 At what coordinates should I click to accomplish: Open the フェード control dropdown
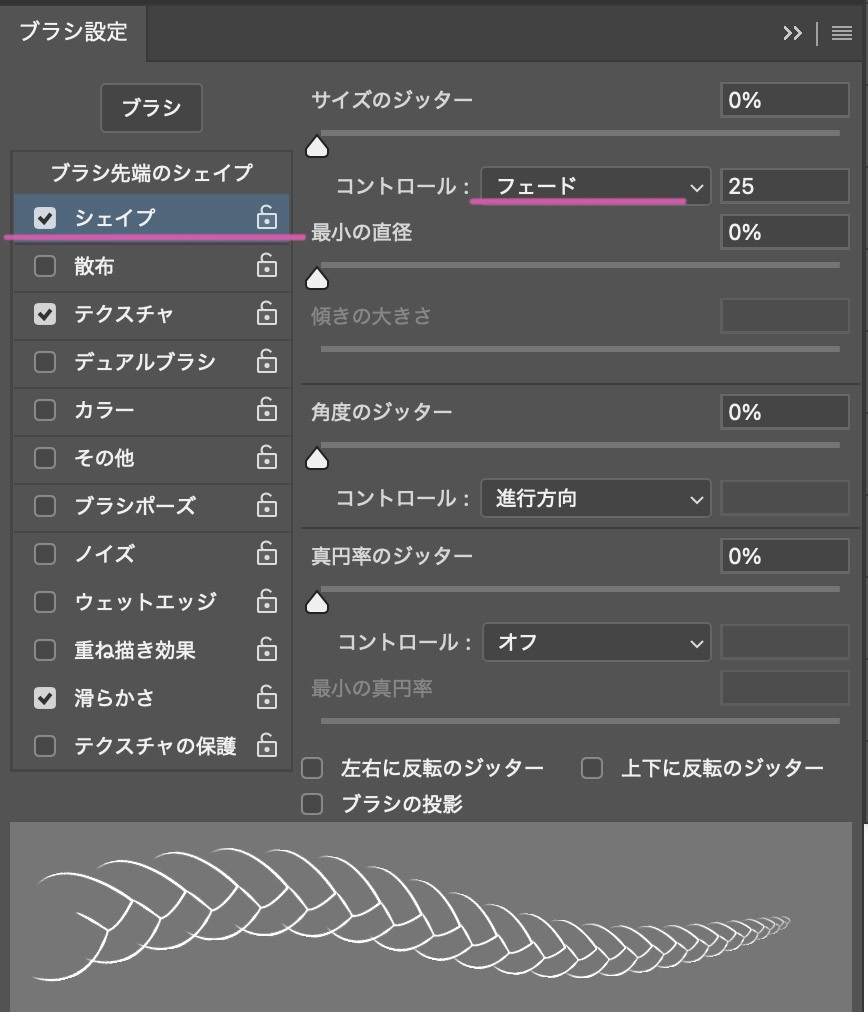click(x=595, y=185)
